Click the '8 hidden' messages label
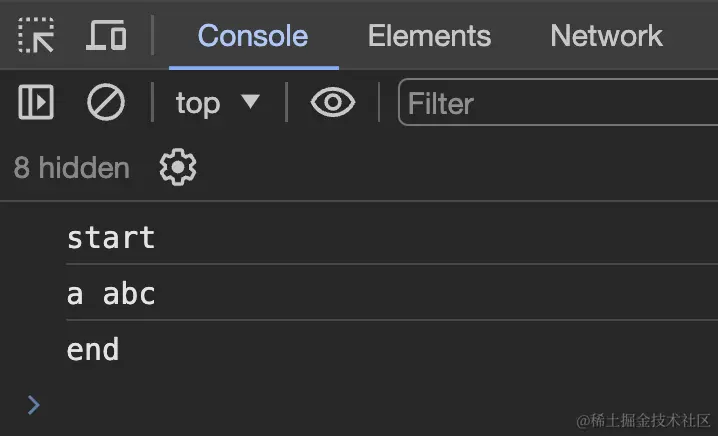718x436 pixels. click(x=71, y=167)
